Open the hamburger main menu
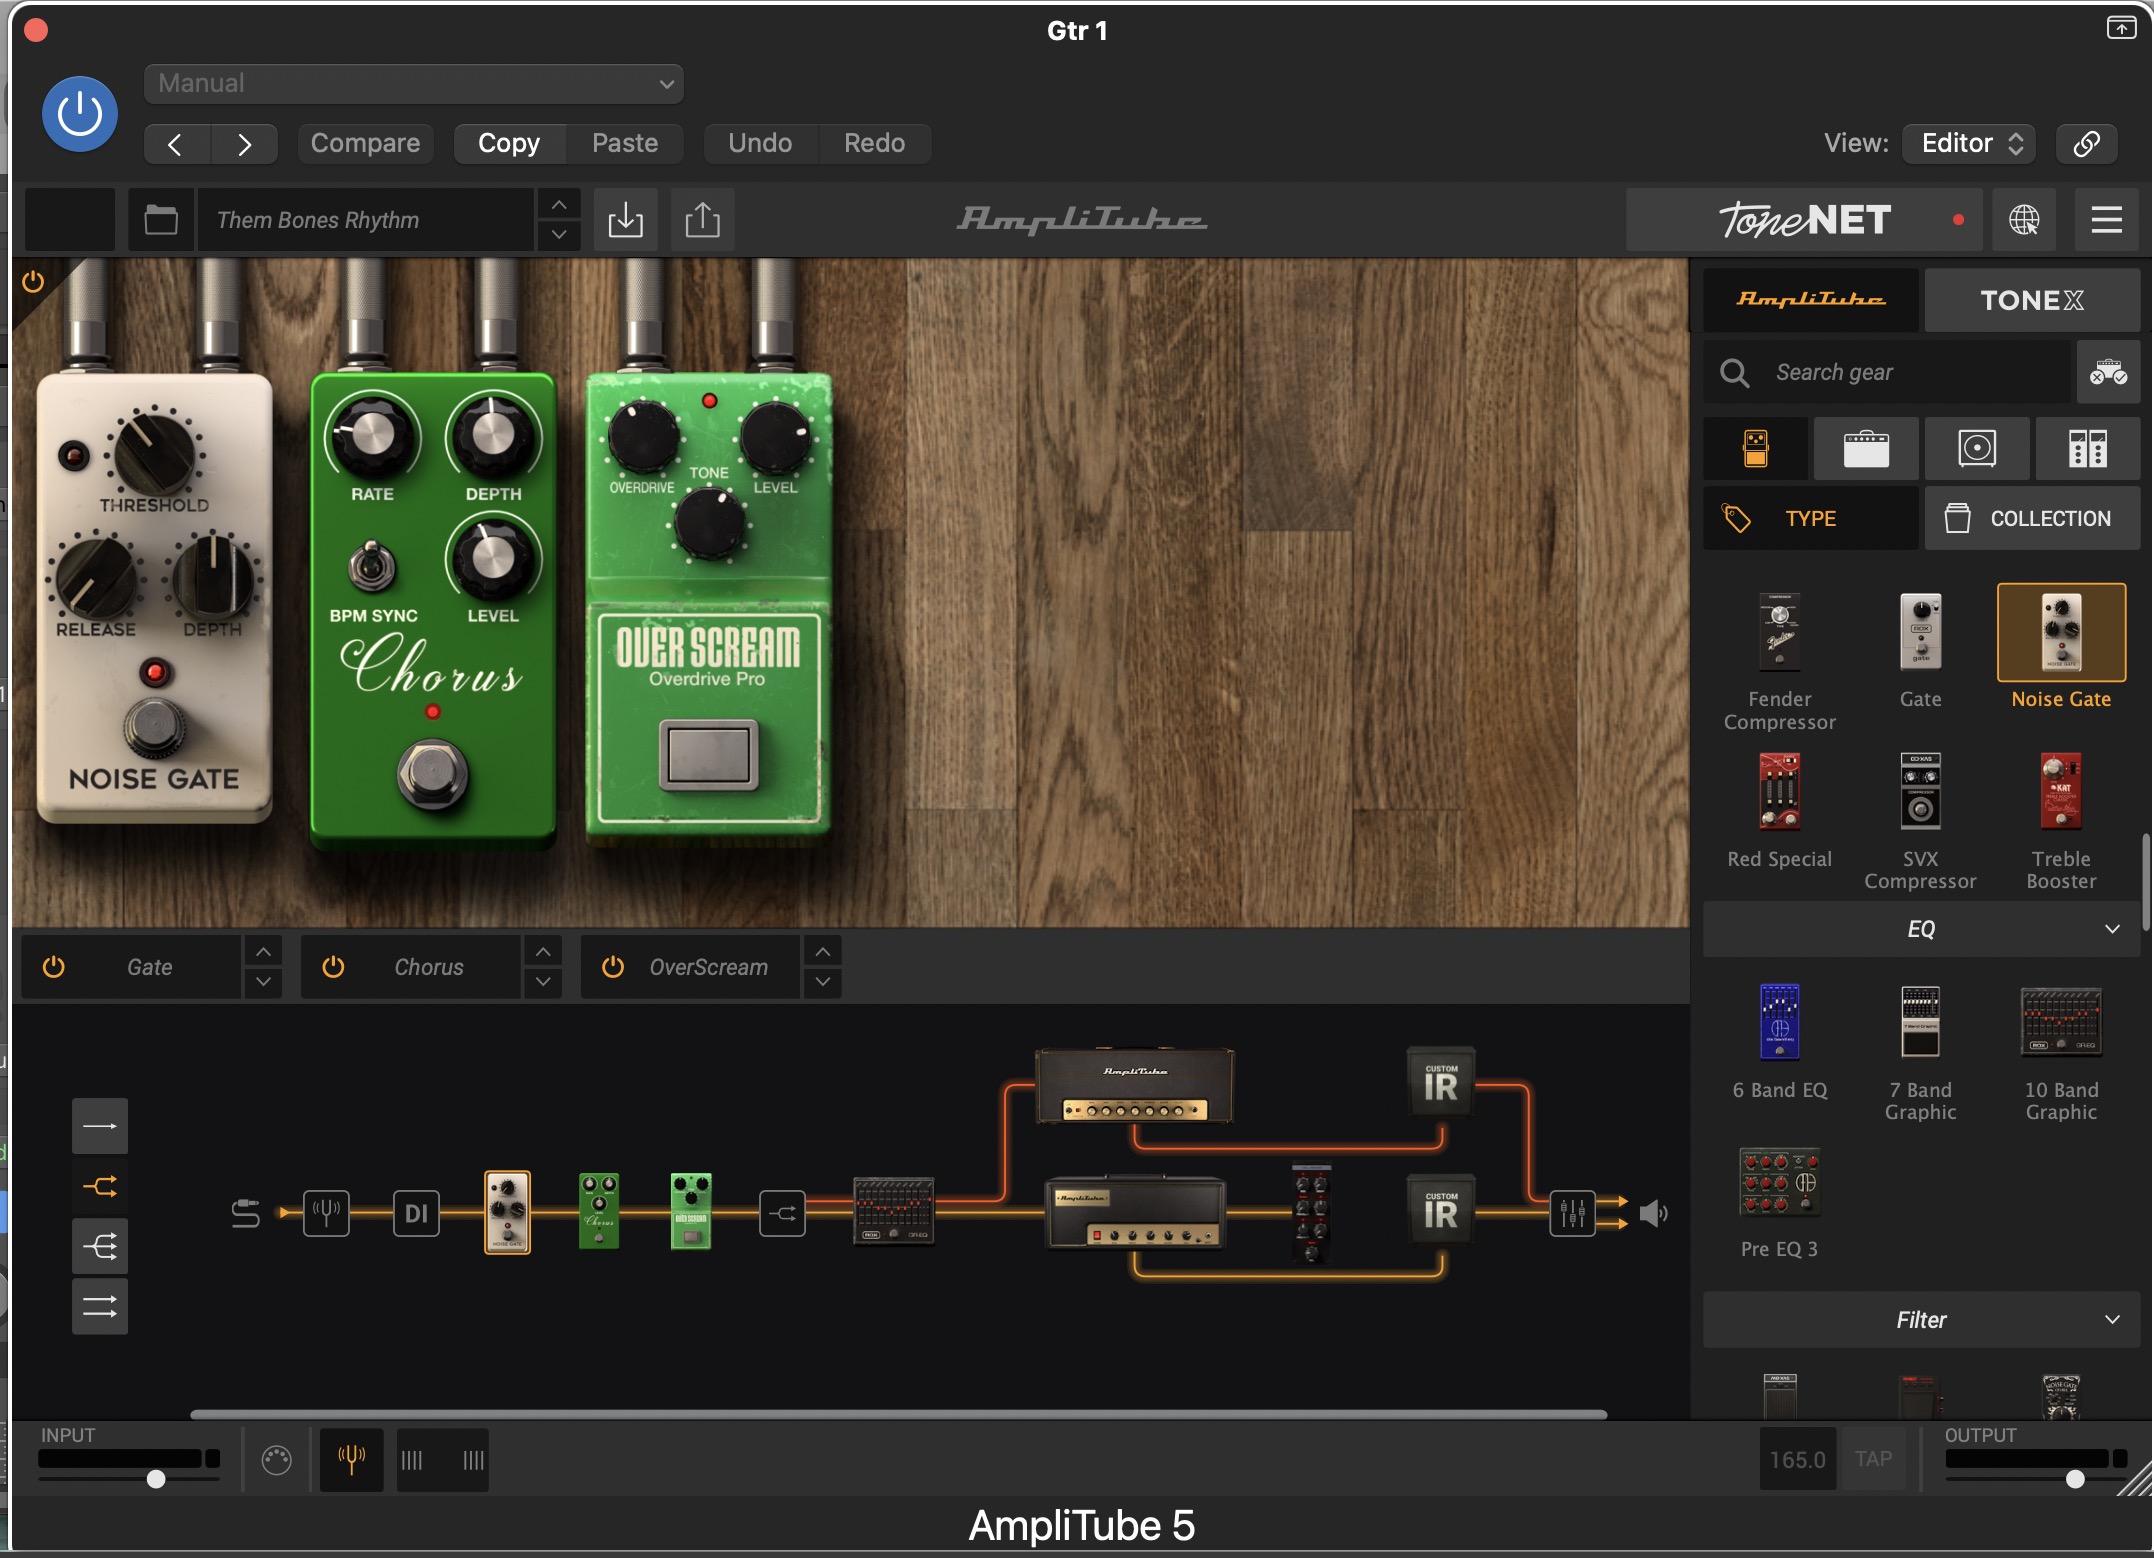 [2106, 219]
